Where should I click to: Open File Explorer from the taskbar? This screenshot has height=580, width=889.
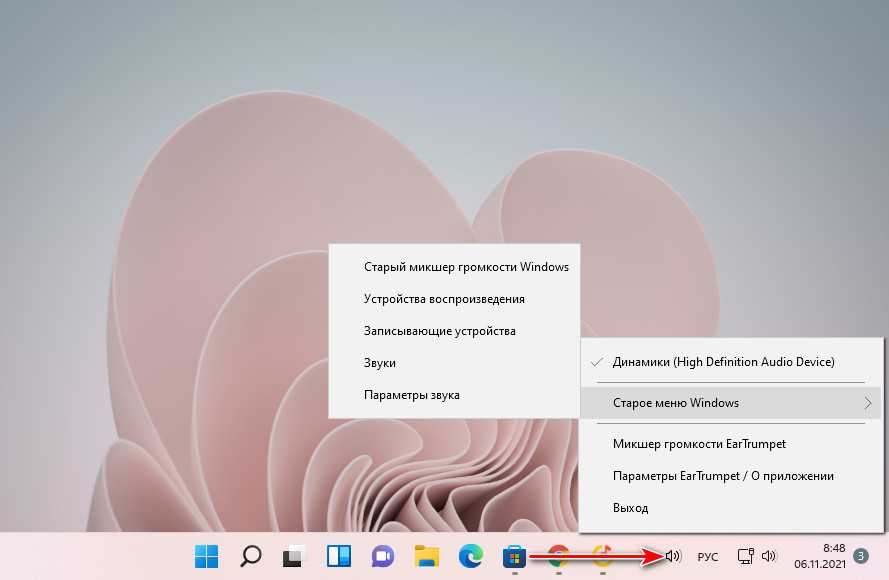(427, 556)
